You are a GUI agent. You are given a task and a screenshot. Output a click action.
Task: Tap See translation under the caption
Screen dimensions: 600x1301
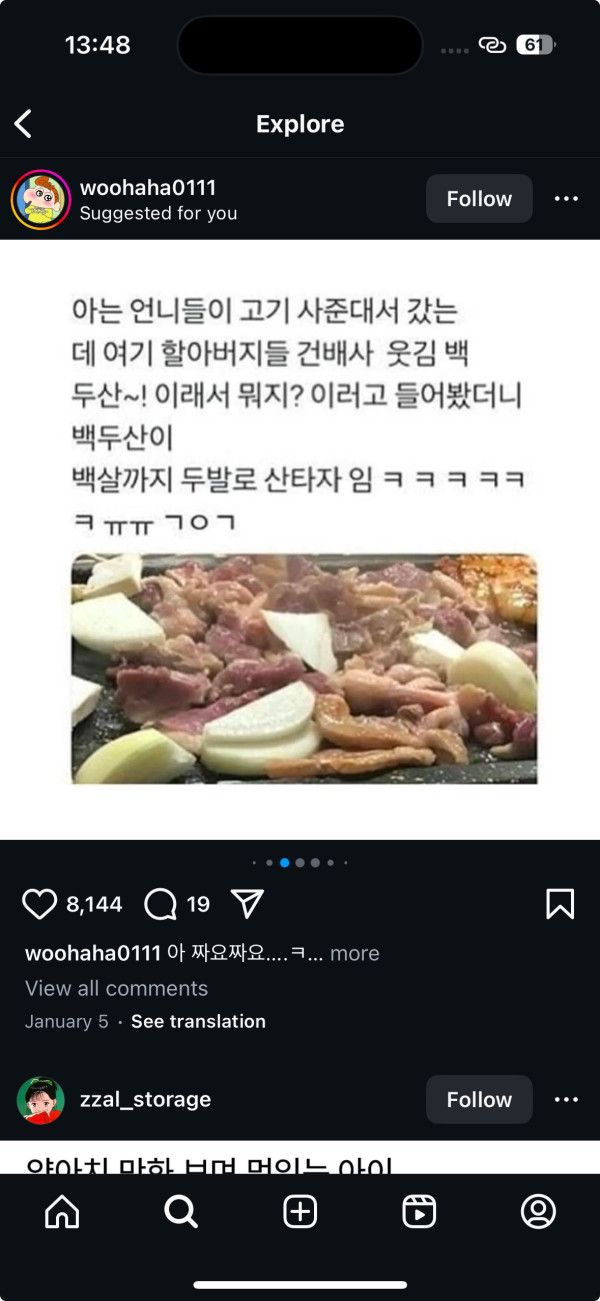click(198, 1021)
